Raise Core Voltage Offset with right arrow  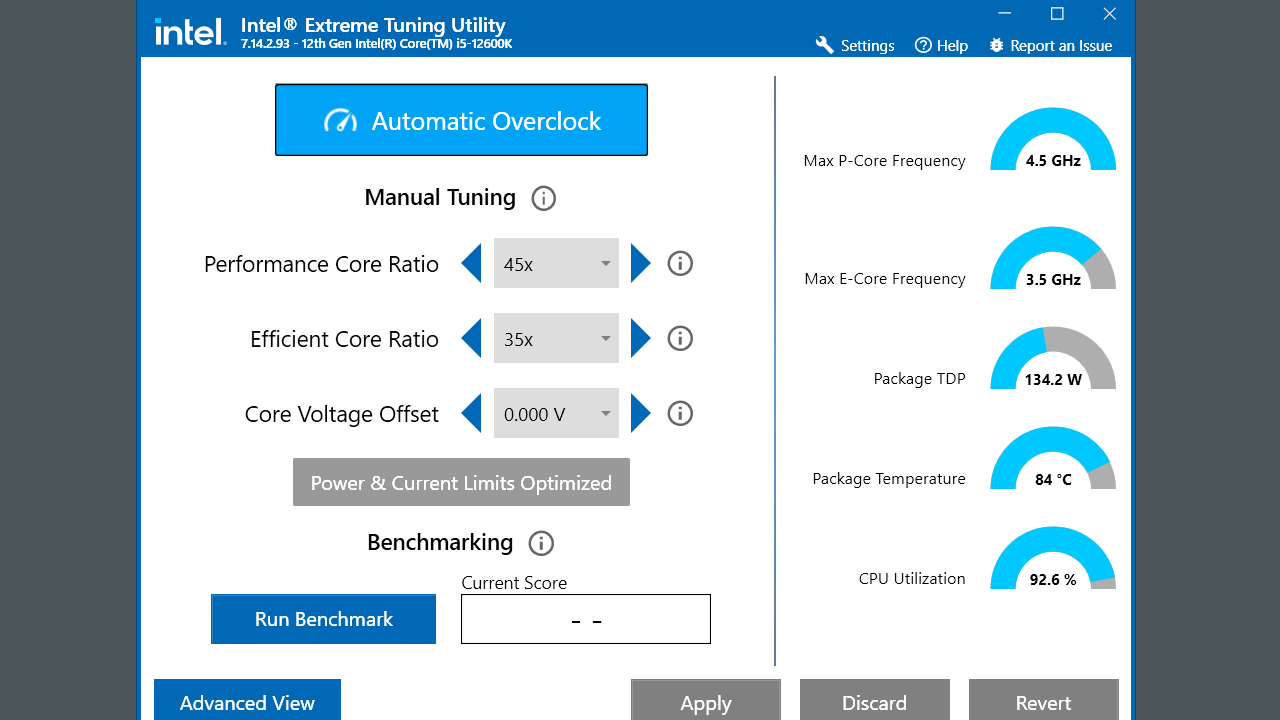pos(641,414)
